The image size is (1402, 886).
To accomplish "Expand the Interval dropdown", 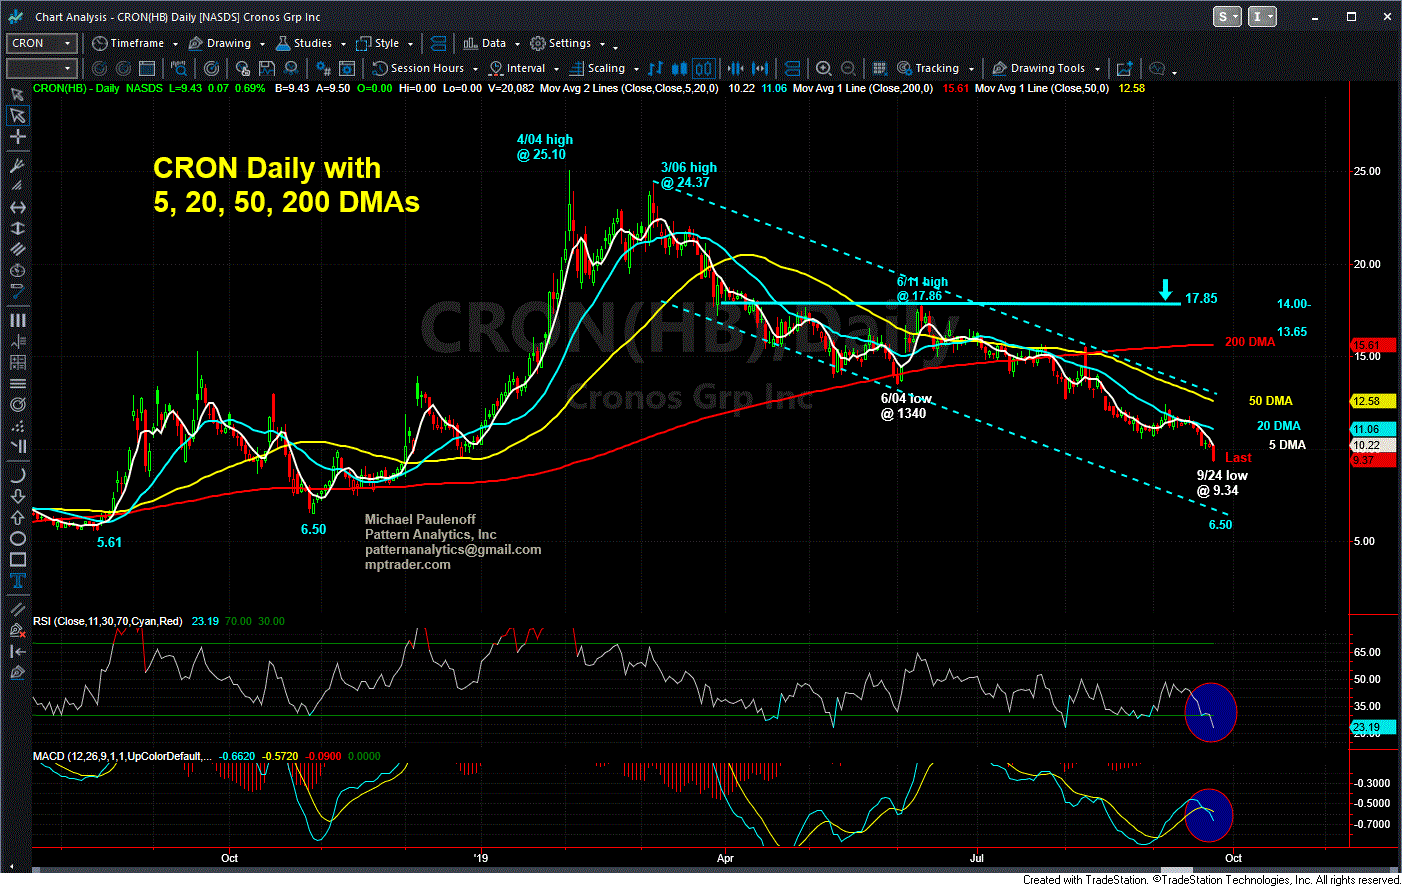I will coord(556,69).
